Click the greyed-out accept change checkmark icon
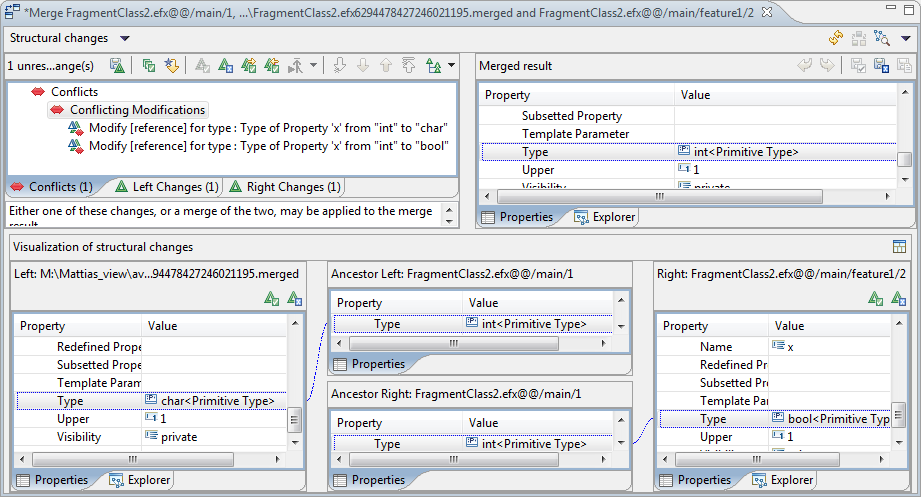Viewport: 921px width, 497px height. point(202,65)
